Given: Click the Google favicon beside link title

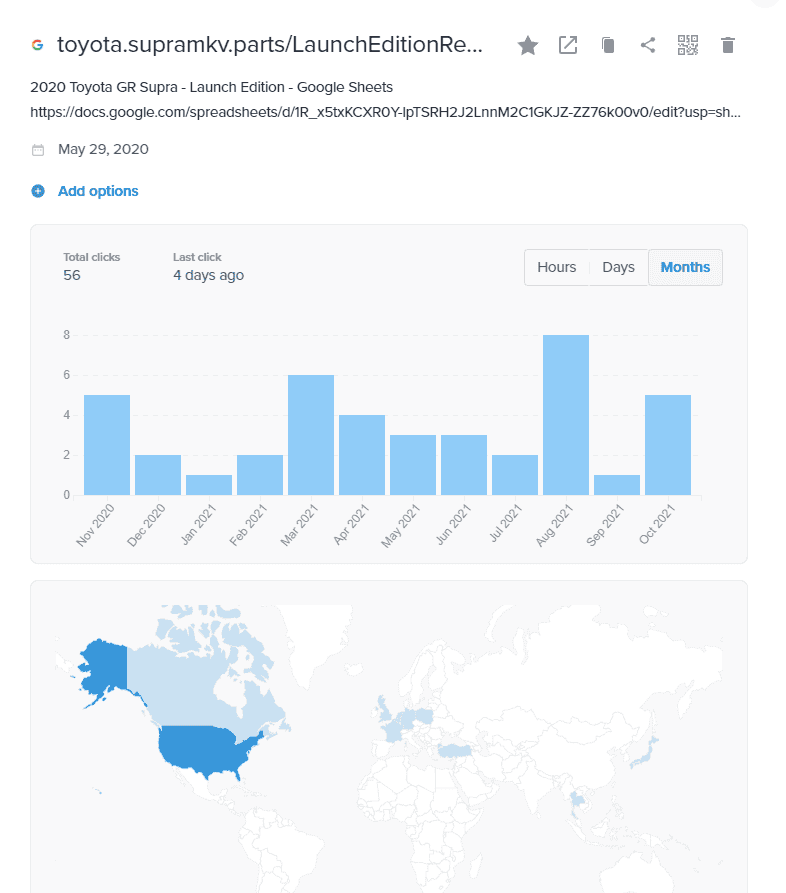Looking at the screenshot, I should (38, 45).
